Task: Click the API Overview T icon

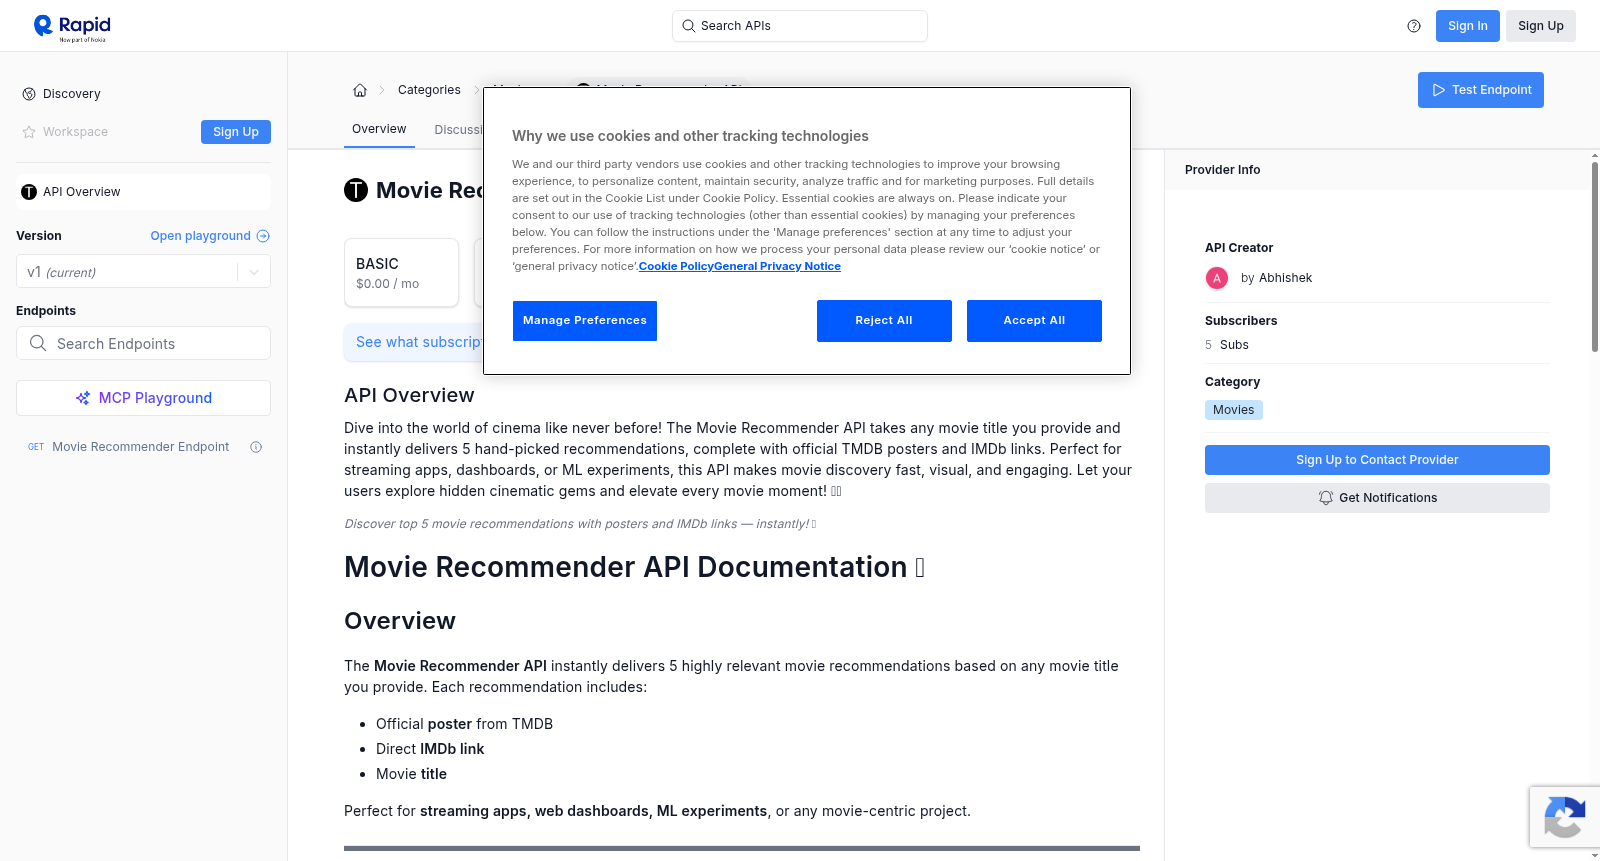Action: 29,192
